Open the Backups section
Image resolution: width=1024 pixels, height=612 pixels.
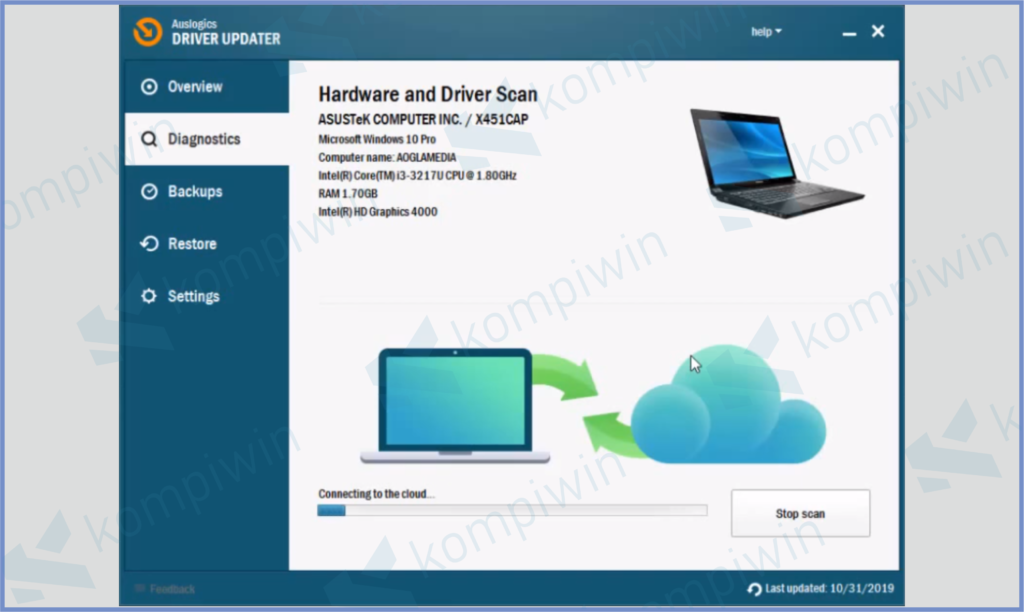(x=194, y=192)
